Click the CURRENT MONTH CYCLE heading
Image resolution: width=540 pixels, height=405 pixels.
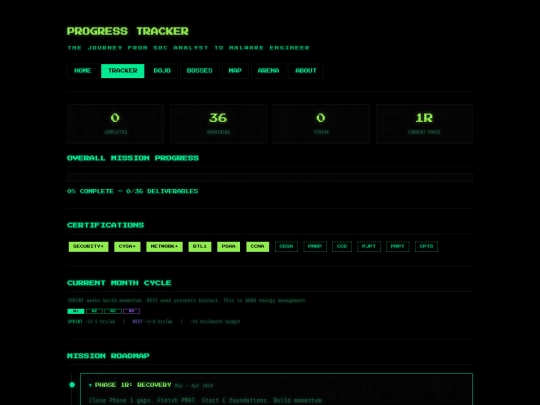(x=119, y=283)
